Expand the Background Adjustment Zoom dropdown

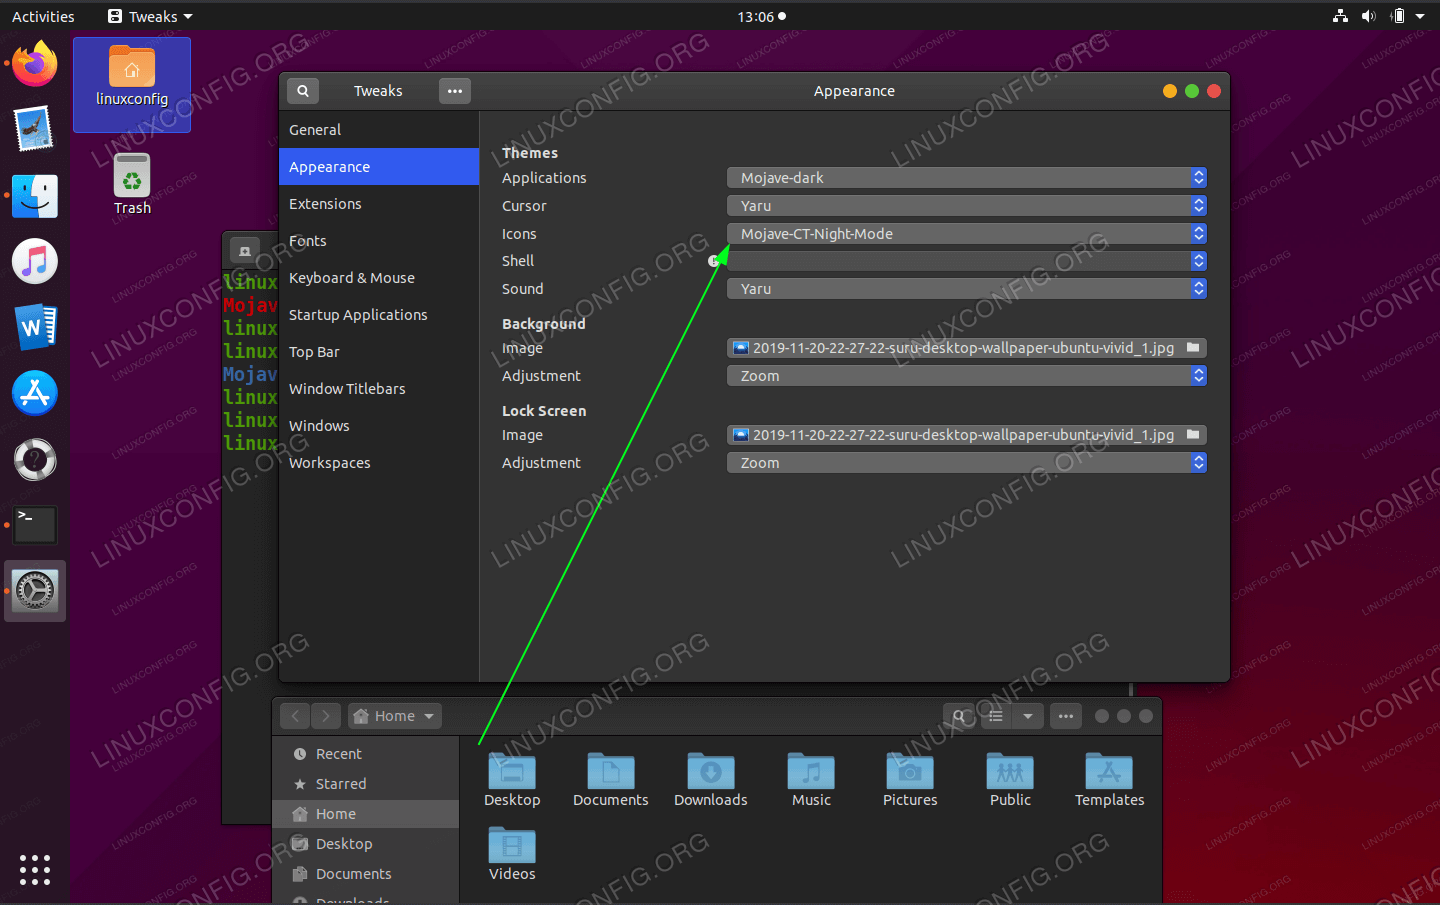coord(966,376)
